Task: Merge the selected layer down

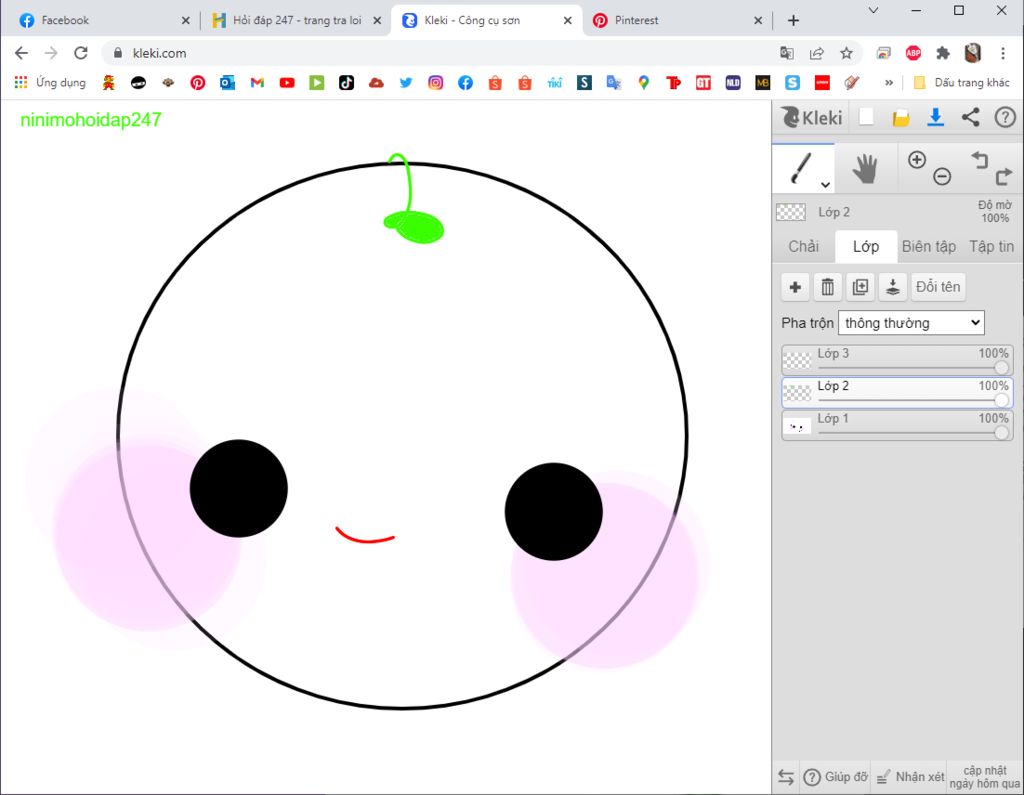Action: coord(892,287)
